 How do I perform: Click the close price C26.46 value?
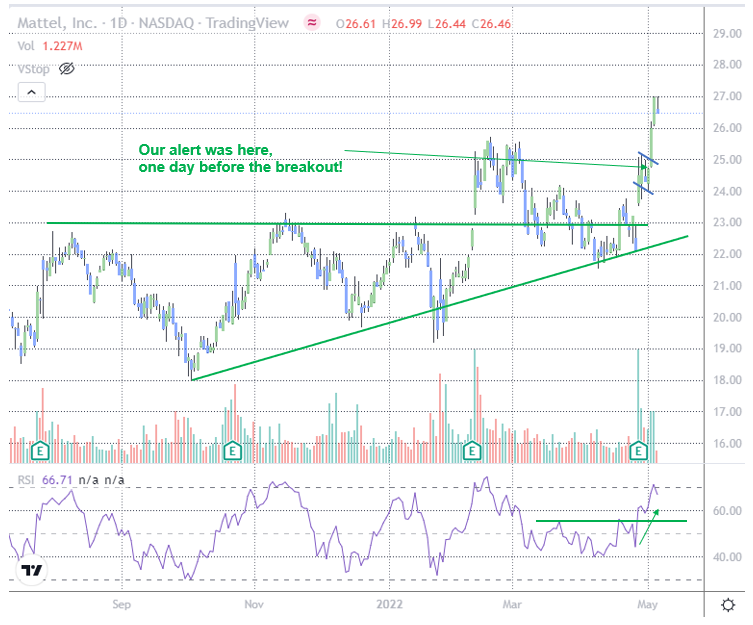pos(491,24)
